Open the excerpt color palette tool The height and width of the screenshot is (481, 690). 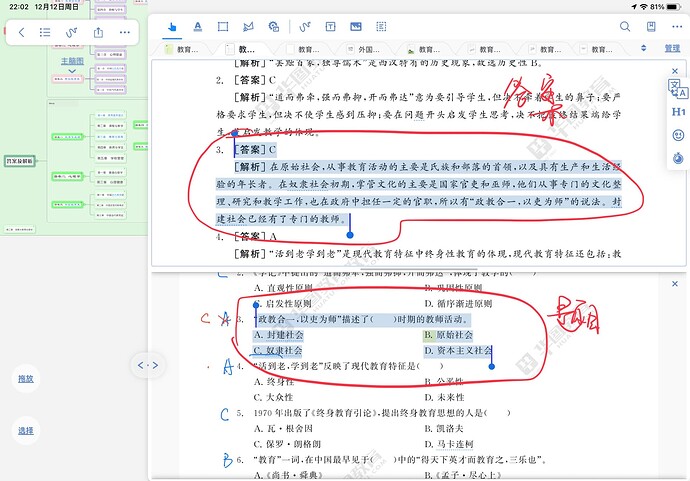(274, 27)
